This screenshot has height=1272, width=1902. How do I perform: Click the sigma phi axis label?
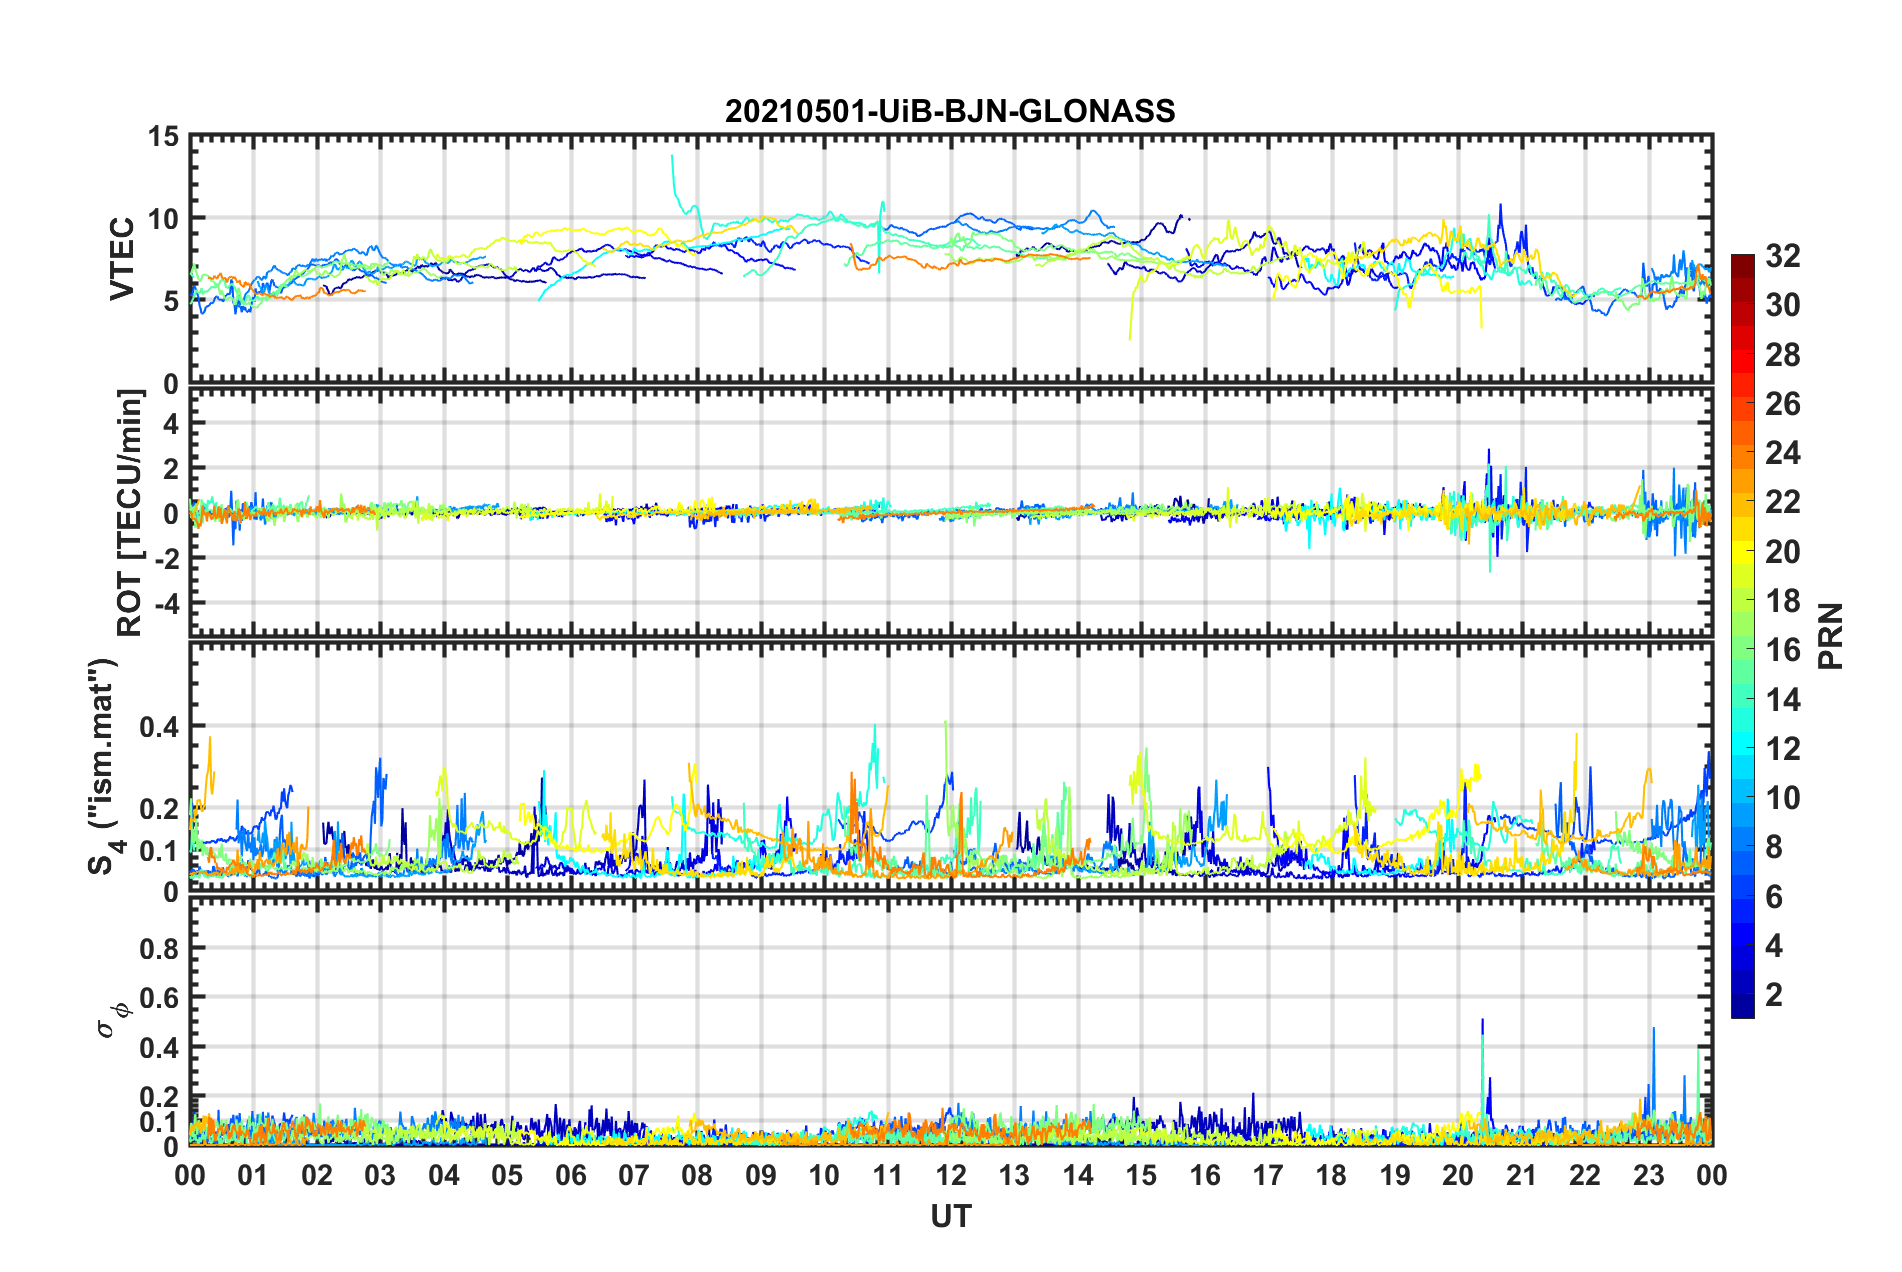pyautogui.click(x=113, y=1021)
